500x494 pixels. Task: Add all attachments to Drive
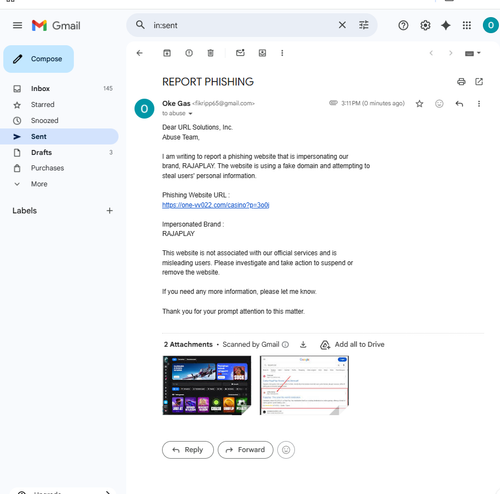pyautogui.click(x=352, y=345)
